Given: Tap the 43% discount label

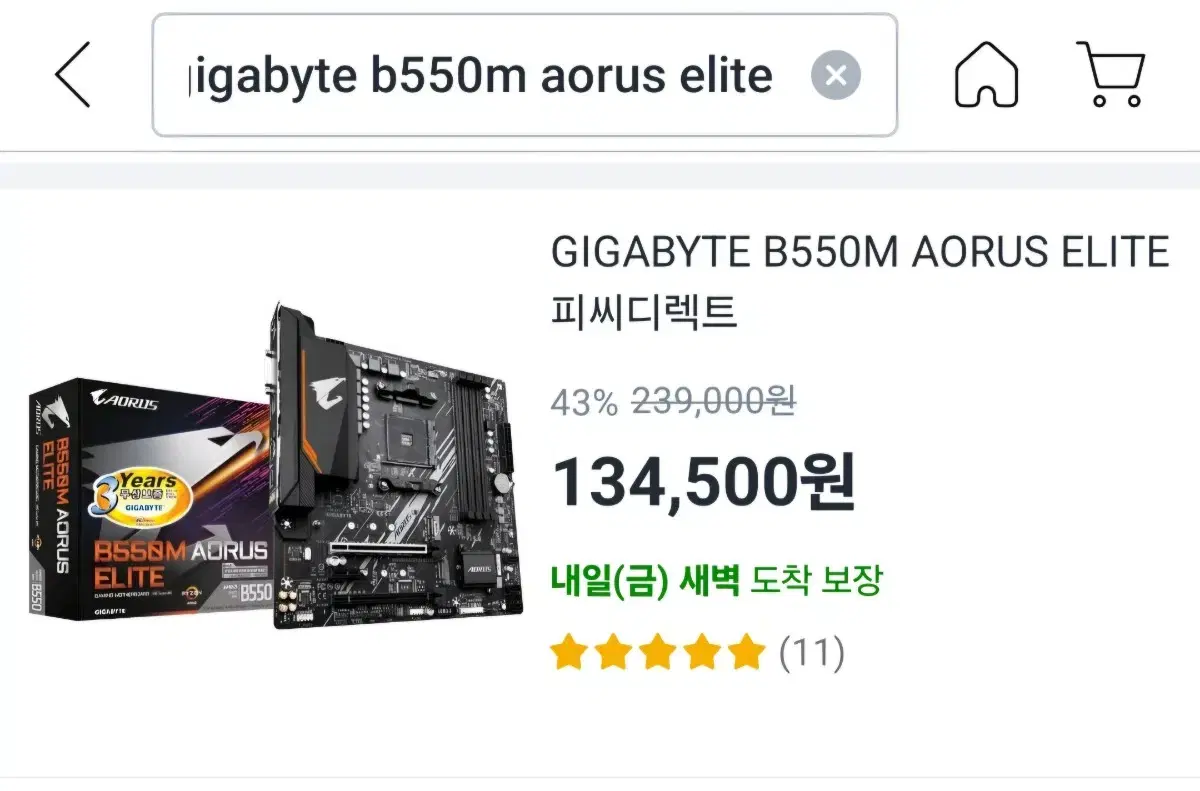Looking at the screenshot, I should click(x=585, y=402).
